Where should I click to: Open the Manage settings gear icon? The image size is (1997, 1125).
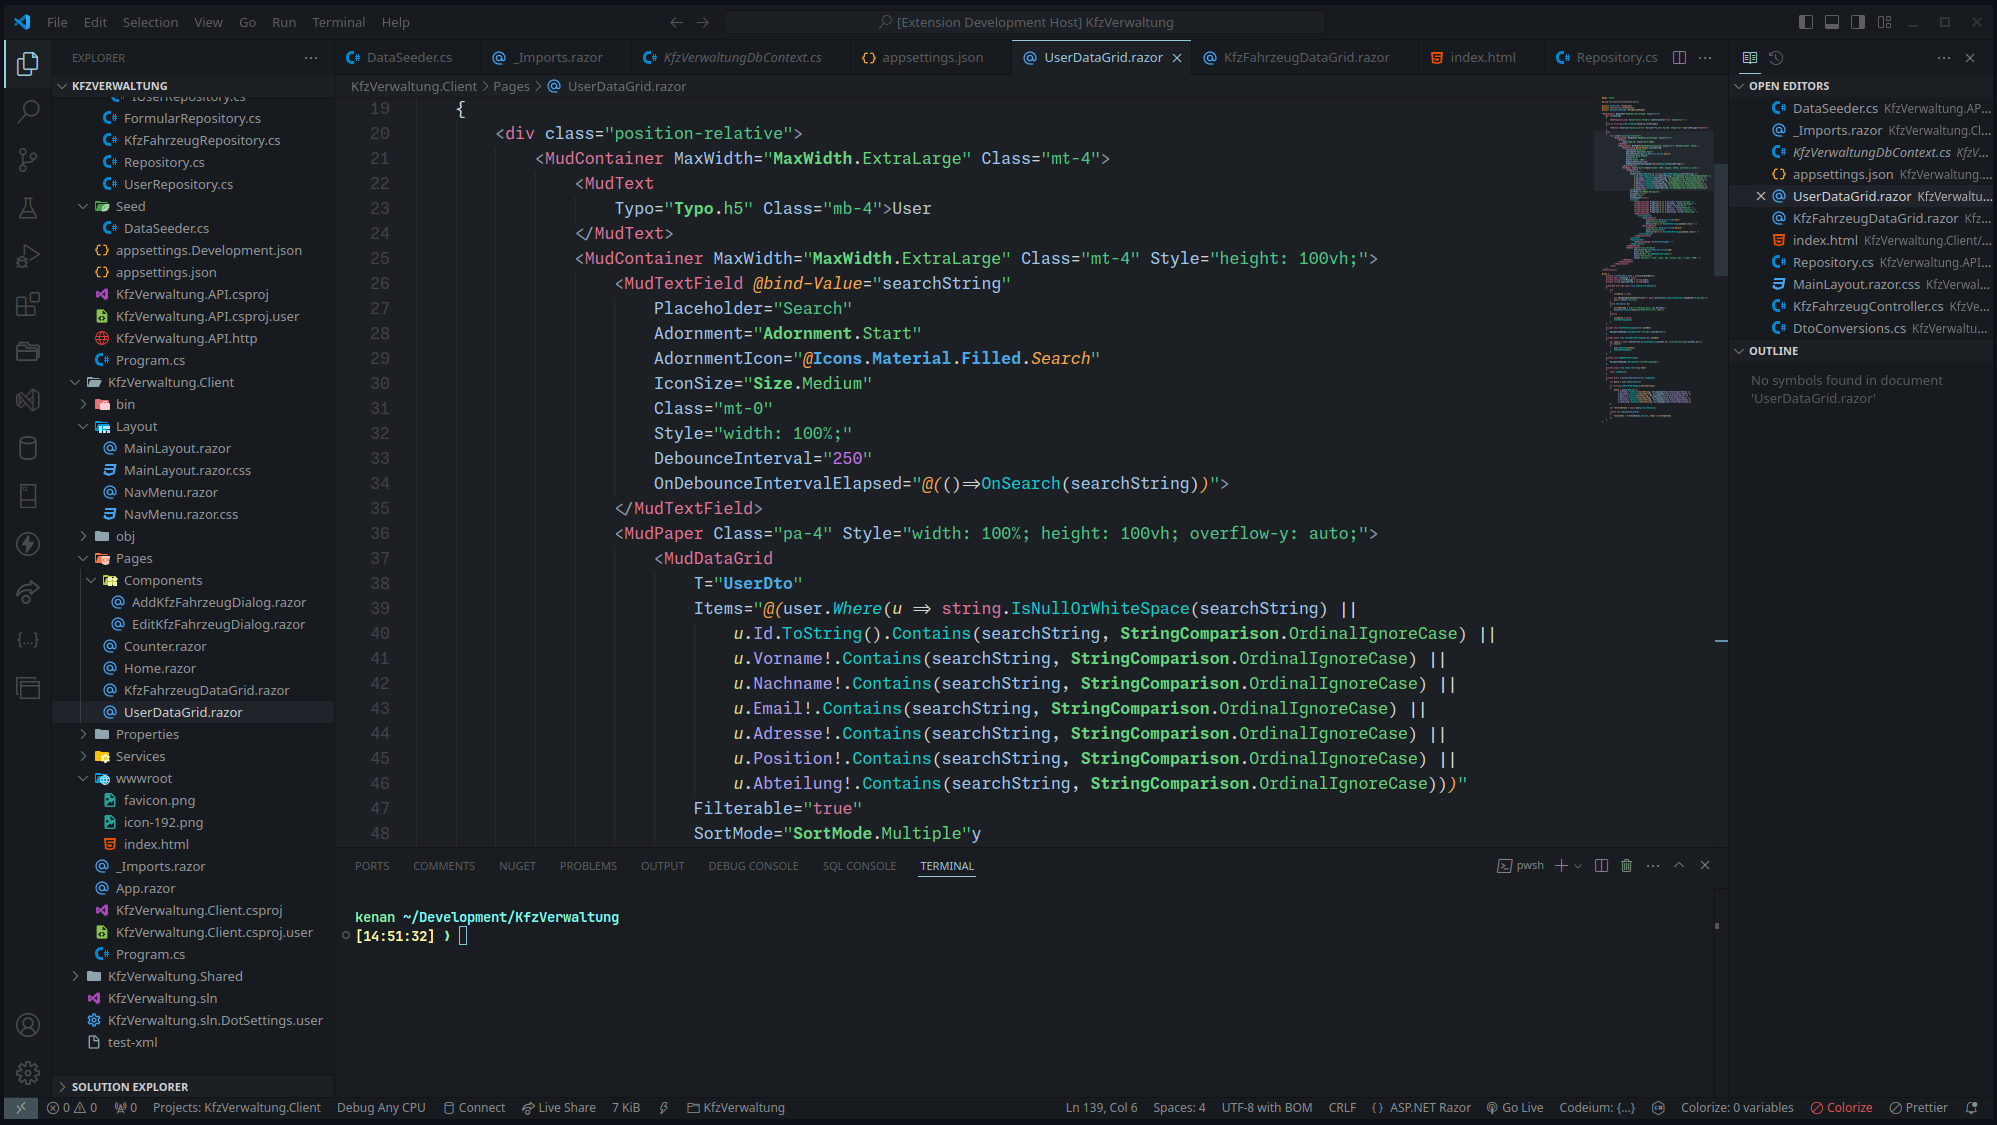[x=28, y=1073]
